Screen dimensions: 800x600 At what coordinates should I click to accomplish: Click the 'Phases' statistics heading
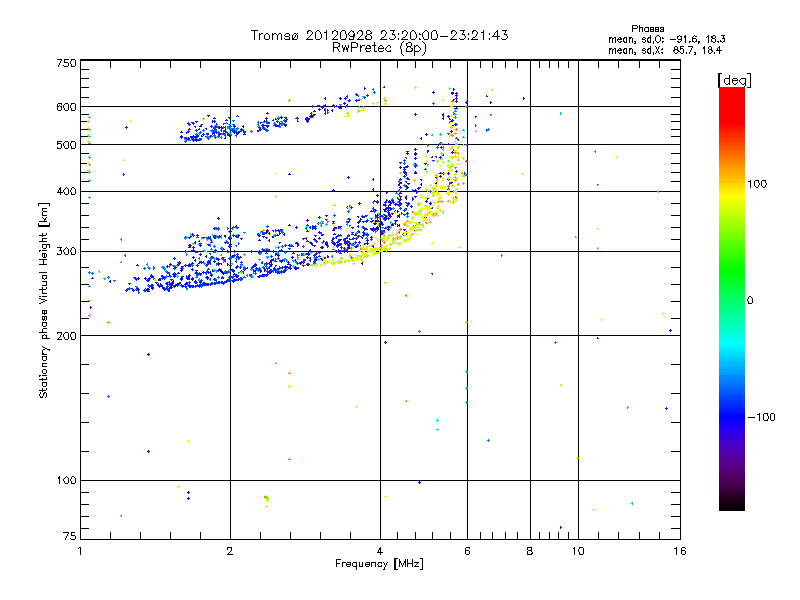click(647, 29)
